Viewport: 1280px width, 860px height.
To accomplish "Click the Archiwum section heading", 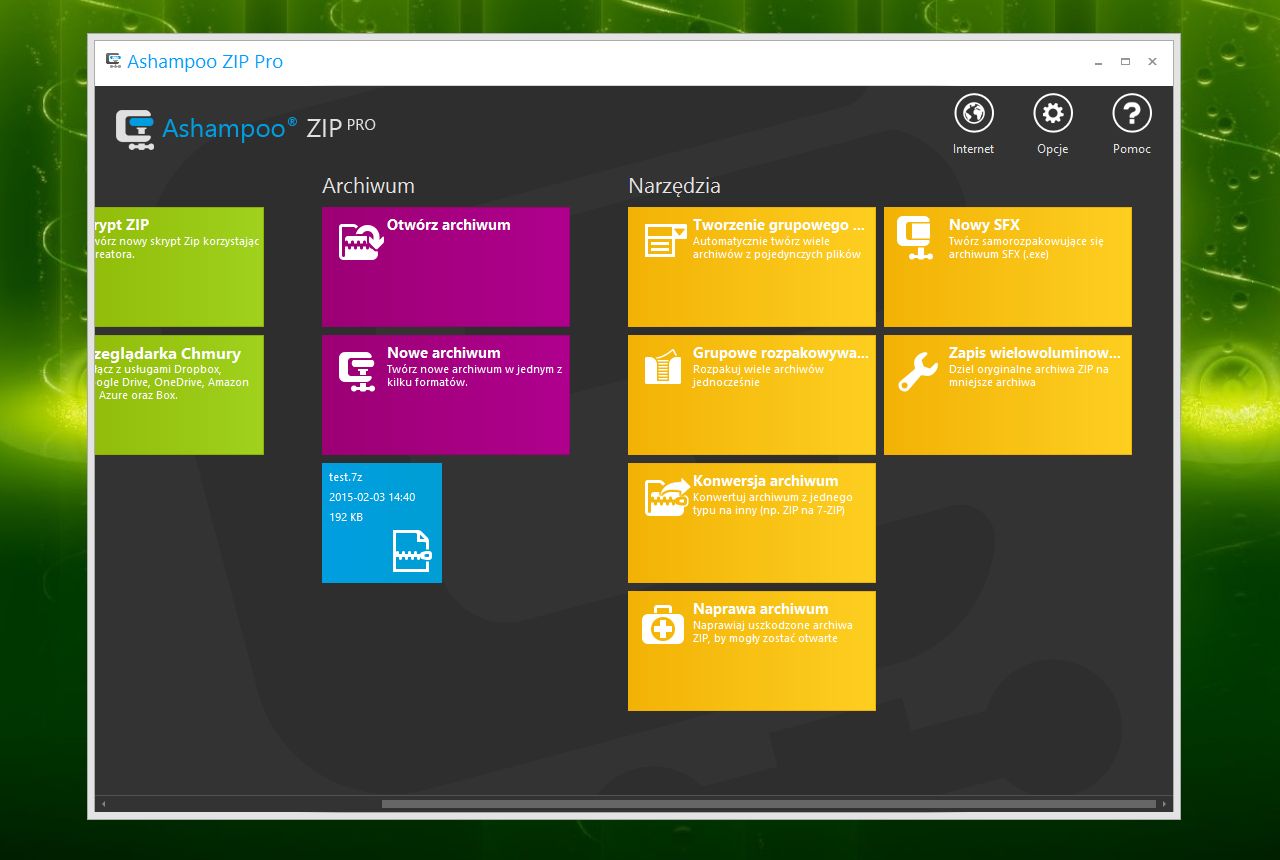I will [368, 186].
